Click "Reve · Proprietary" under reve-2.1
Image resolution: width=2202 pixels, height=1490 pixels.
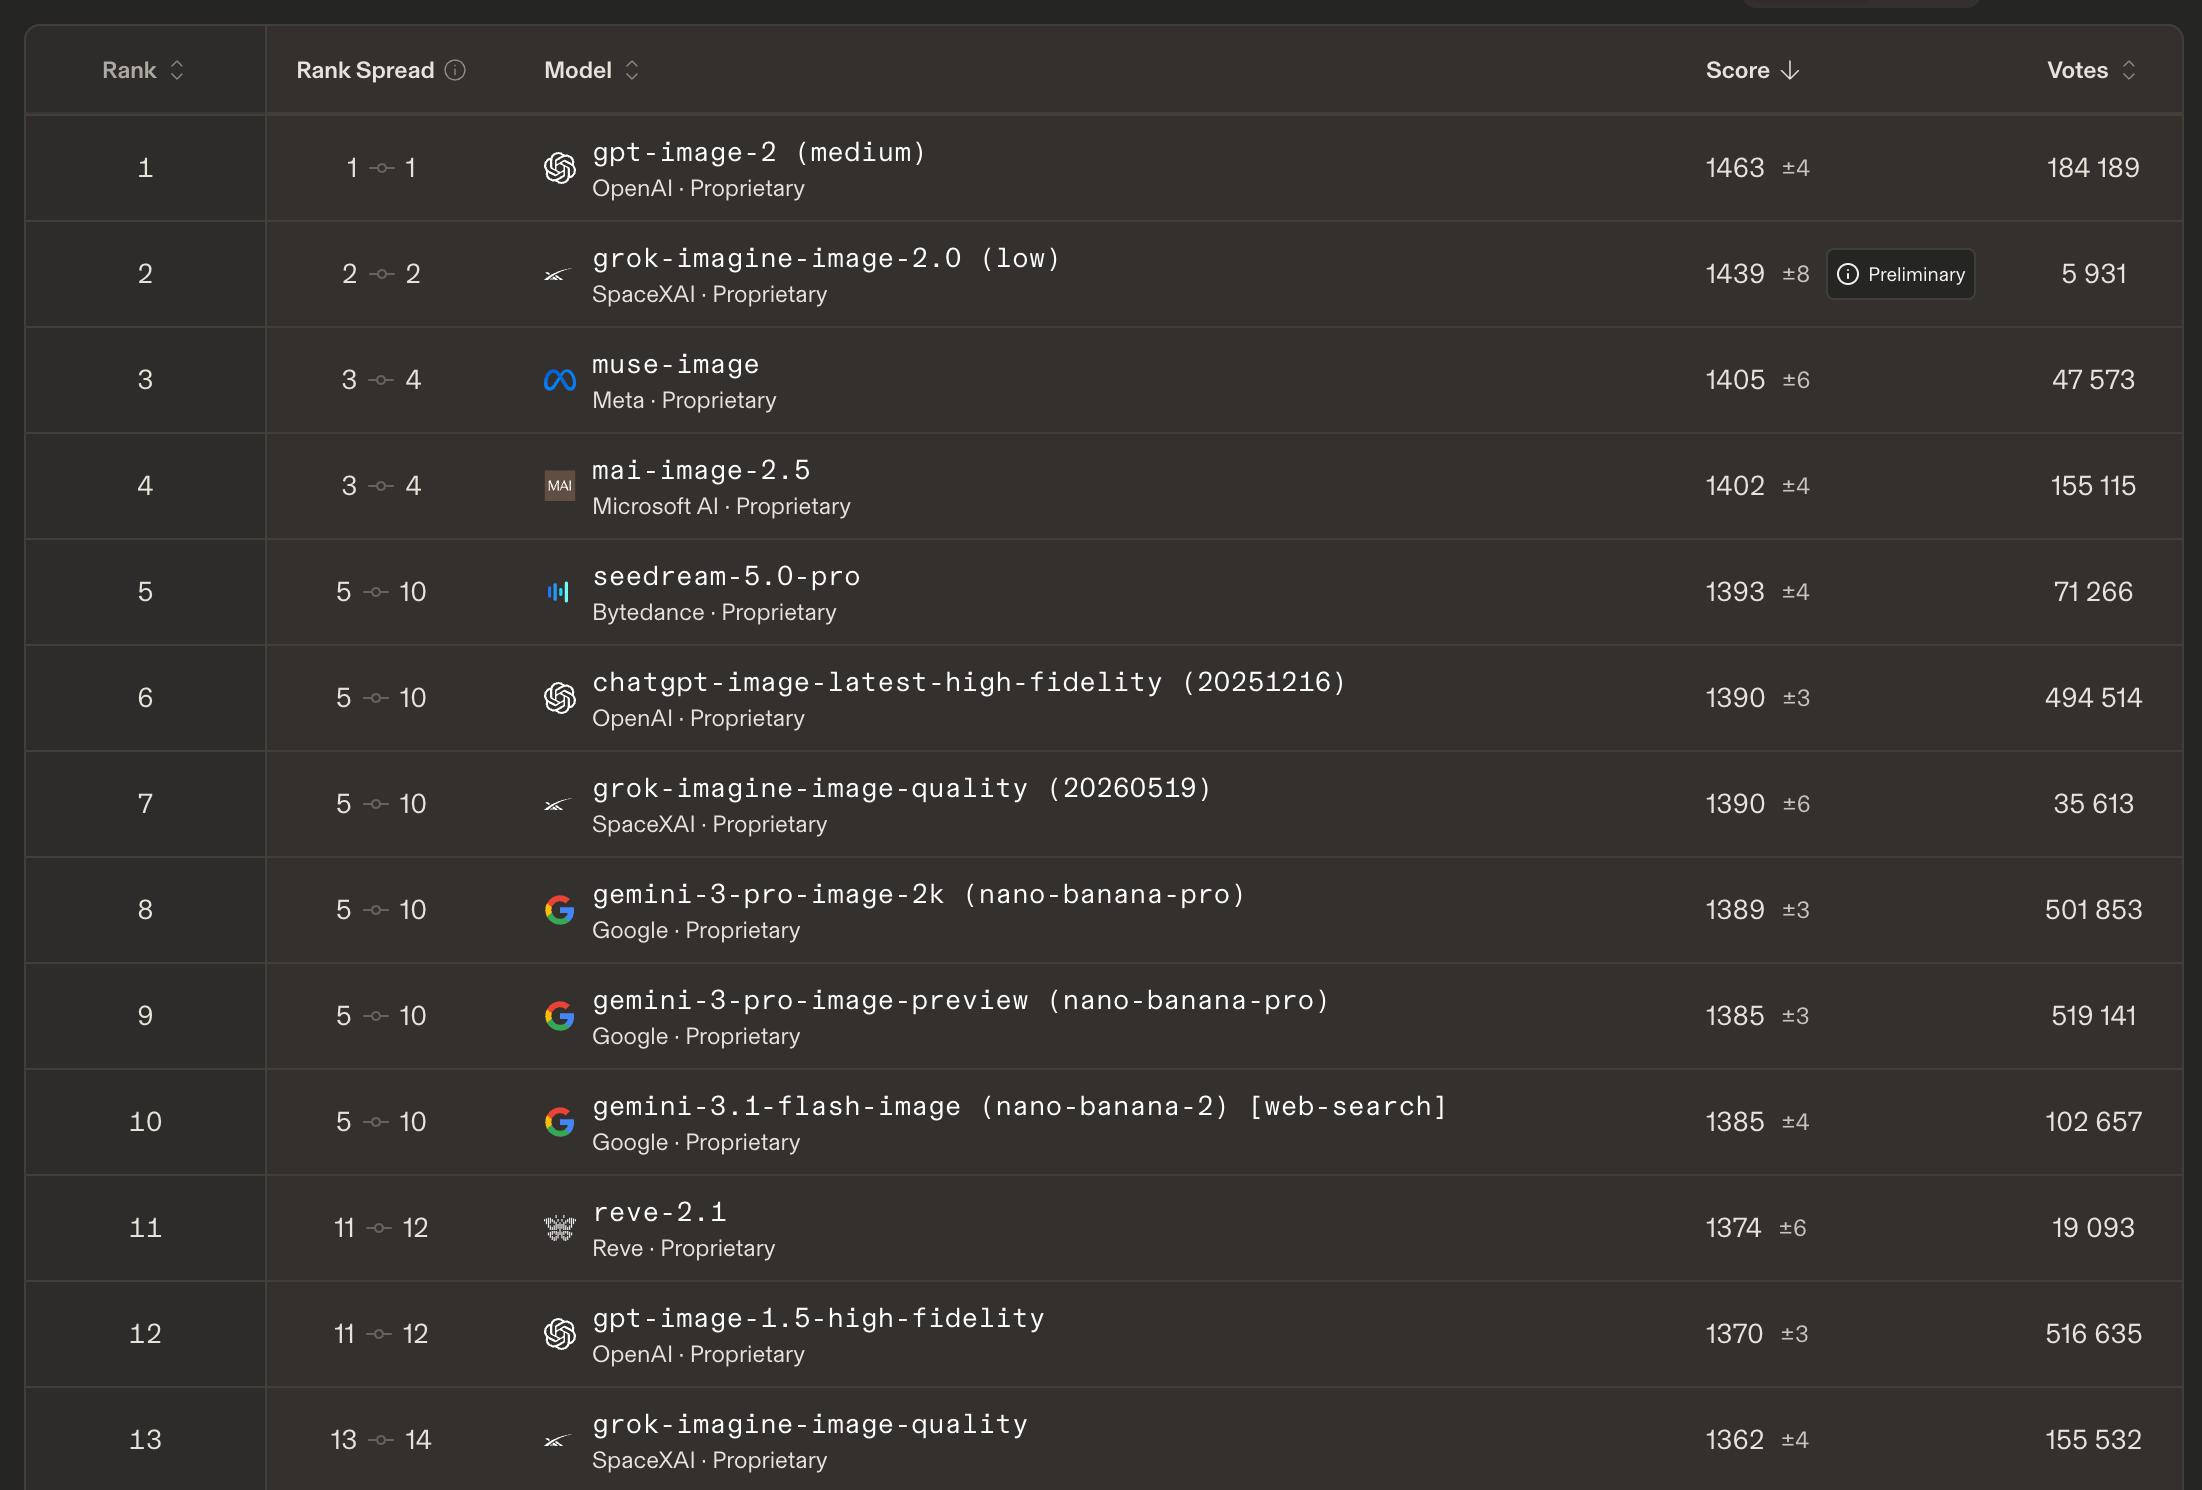[684, 1249]
